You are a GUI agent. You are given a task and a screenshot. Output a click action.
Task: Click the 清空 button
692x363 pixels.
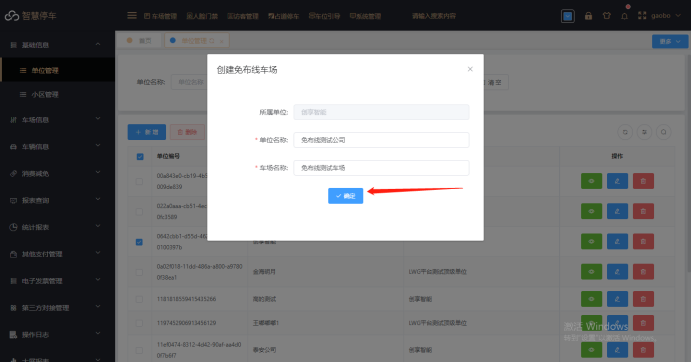[495, 82]
